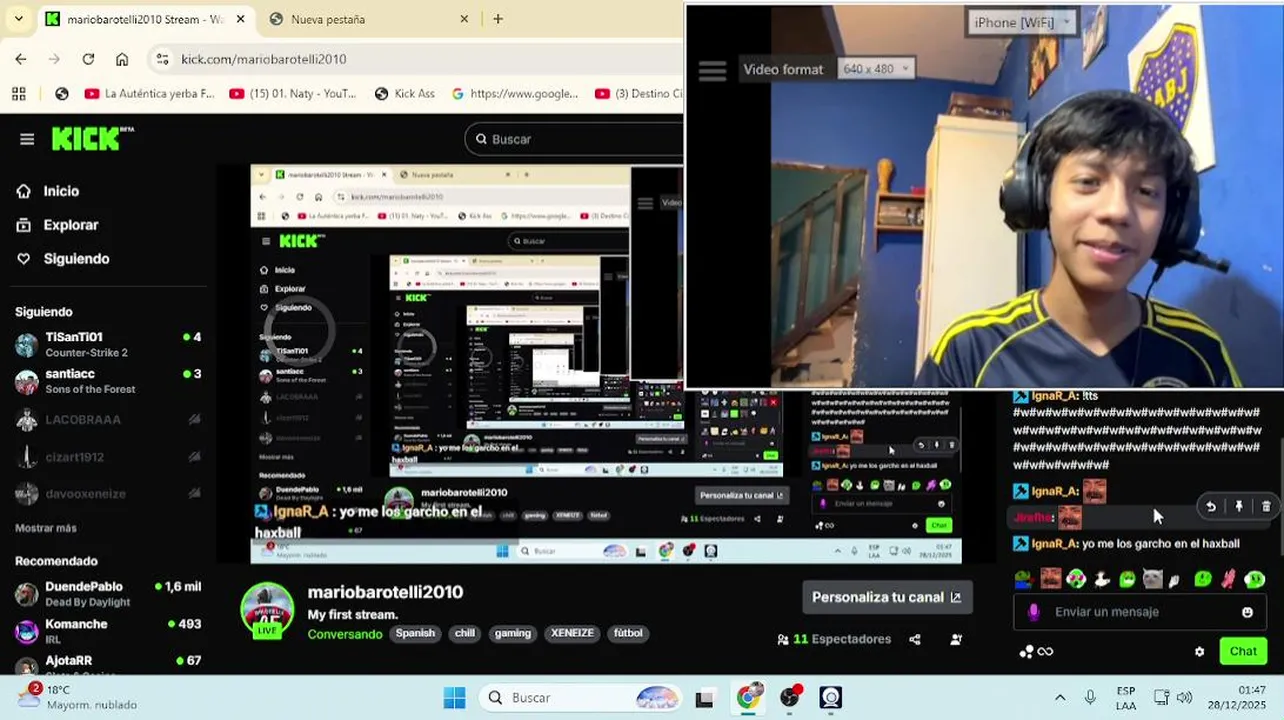The width and height of the screenshot is (1284, 720).
Task: Go back in the browser
Action: [x=21, y=59]
